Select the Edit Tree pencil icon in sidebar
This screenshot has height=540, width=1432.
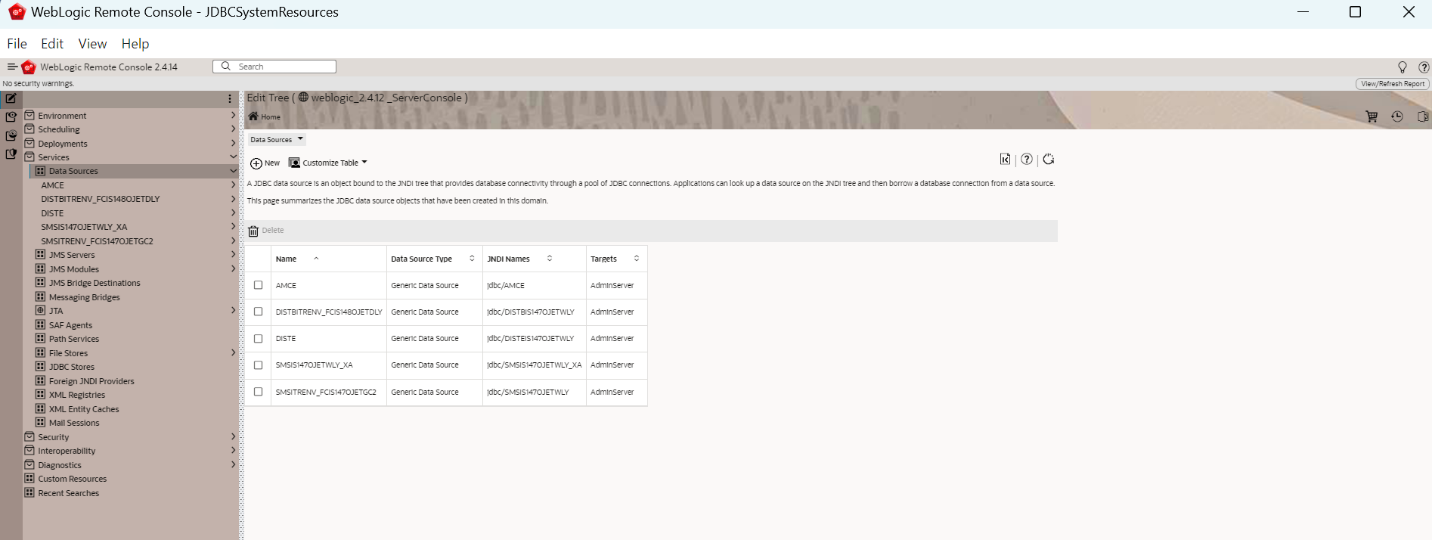click(11, 99)
